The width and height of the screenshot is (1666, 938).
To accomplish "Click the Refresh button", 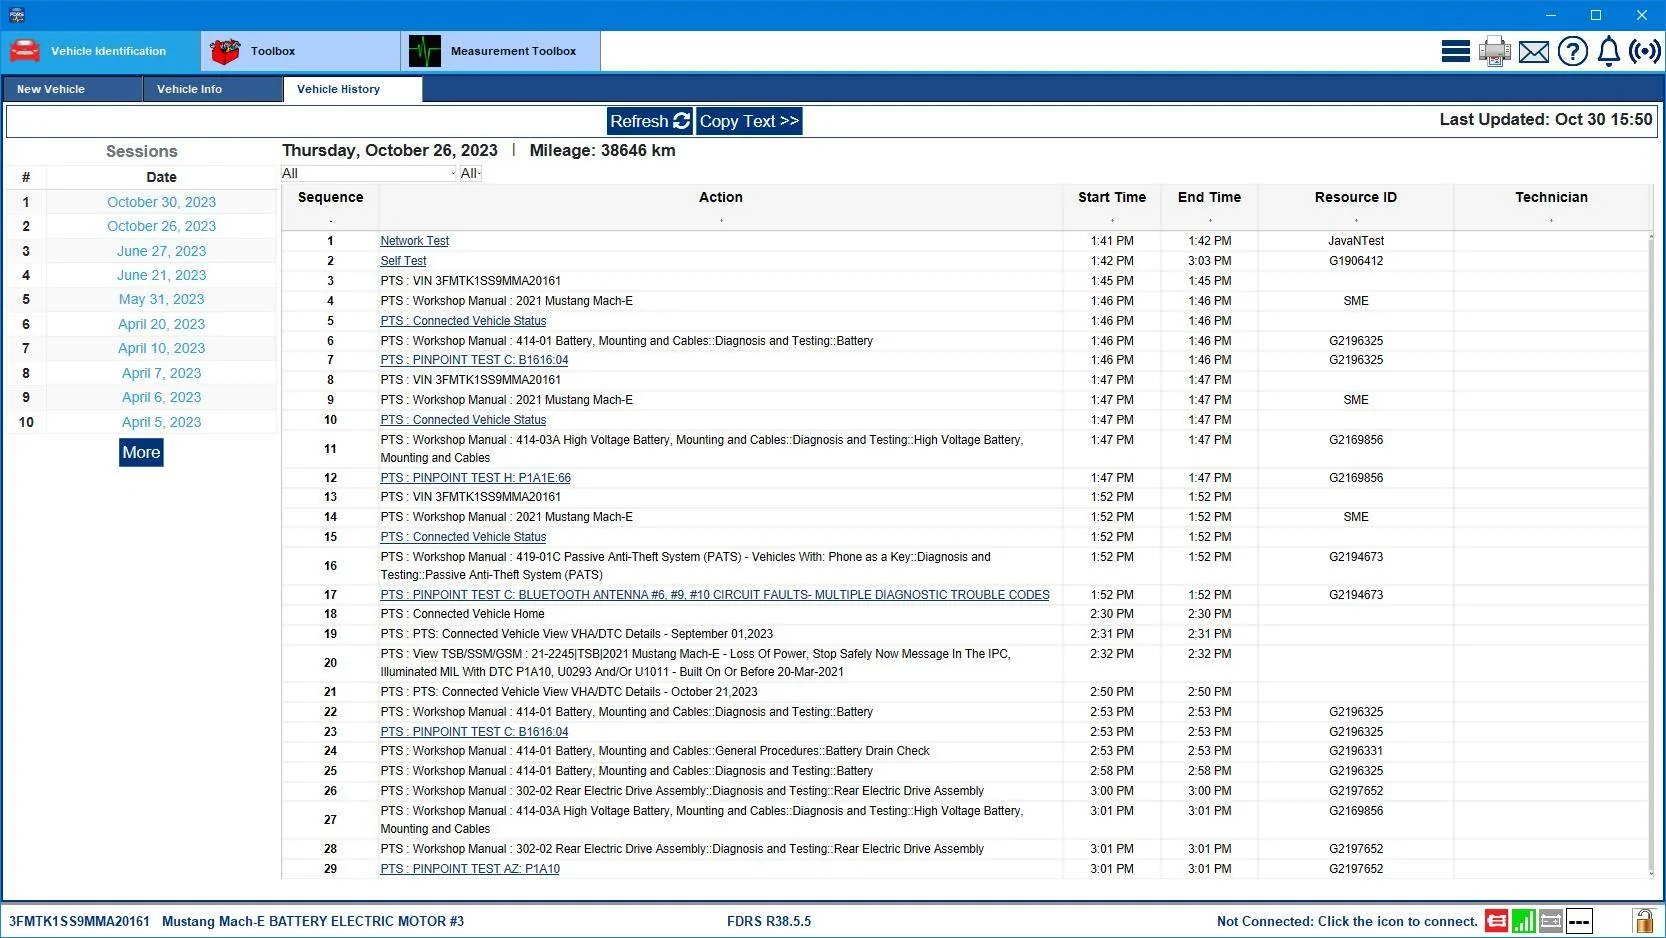I will pyautogui.click(x=650, y=121).
